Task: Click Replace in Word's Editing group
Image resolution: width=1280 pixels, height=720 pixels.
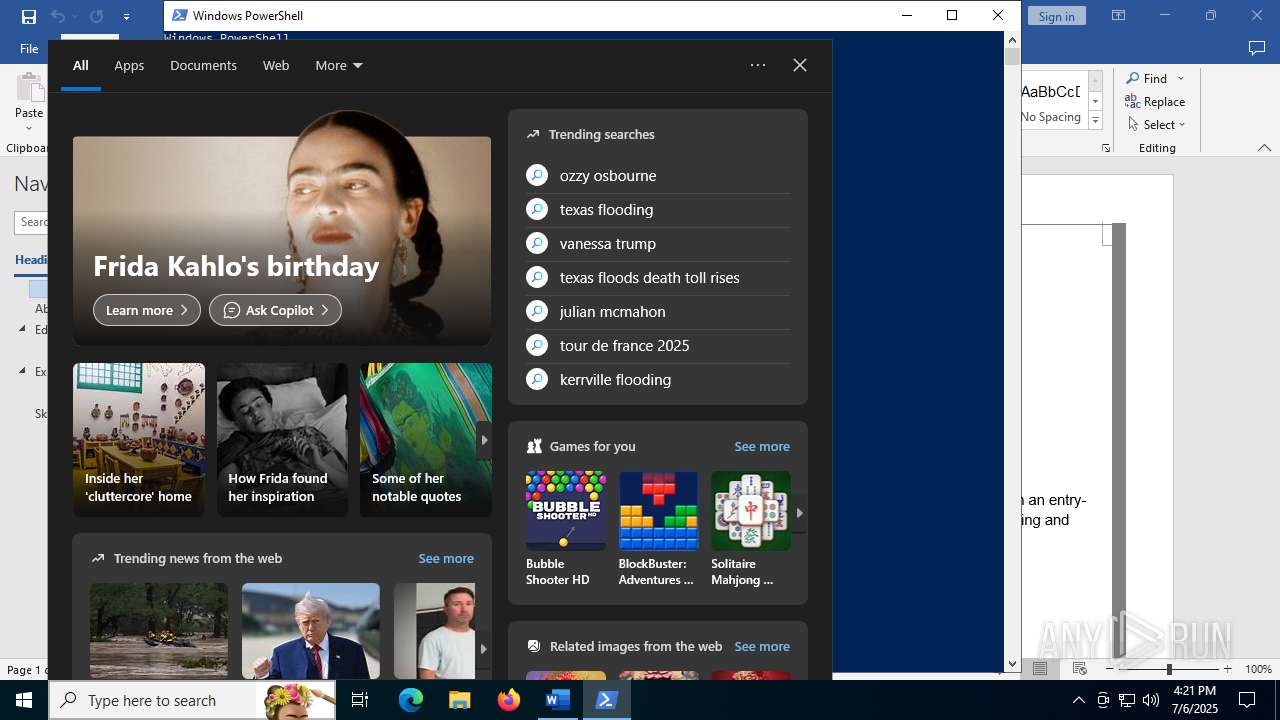Action: coord(1155,101)
